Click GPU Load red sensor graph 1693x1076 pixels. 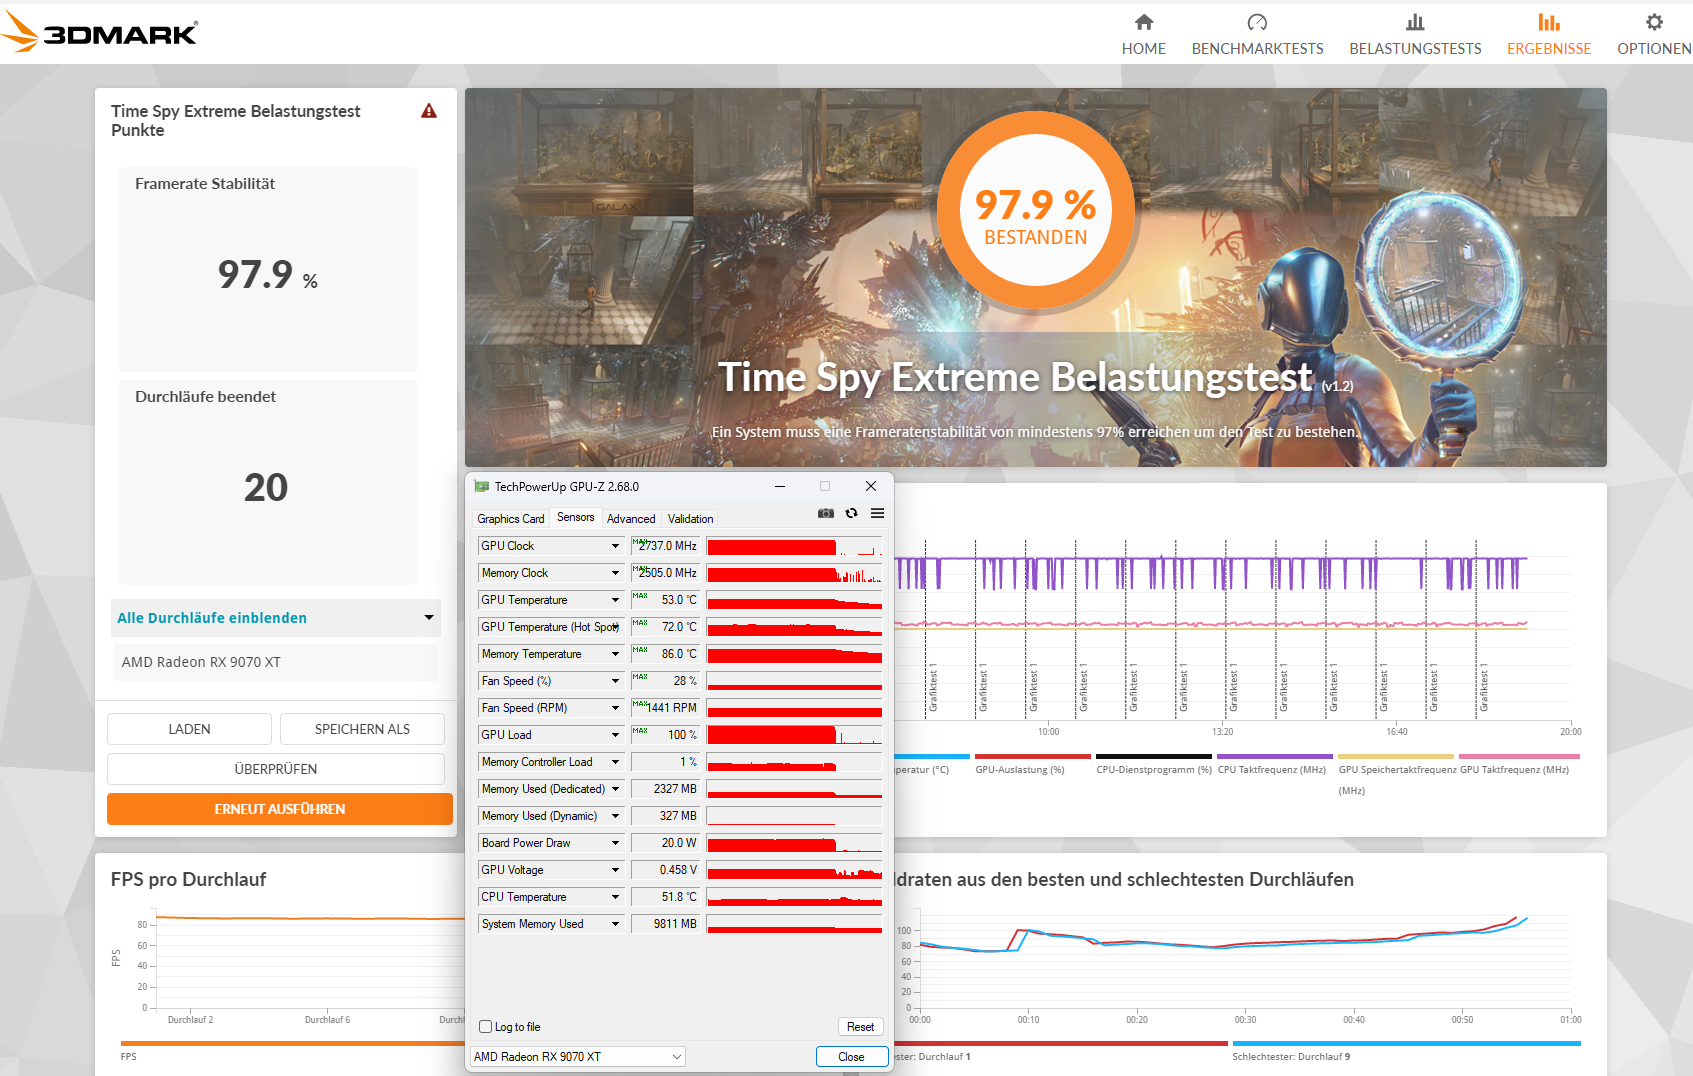click(x=794, y=735)
